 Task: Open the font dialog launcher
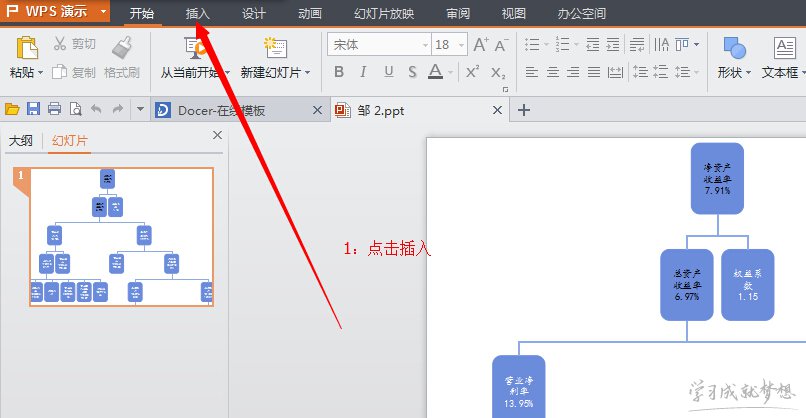coord(505,89)
